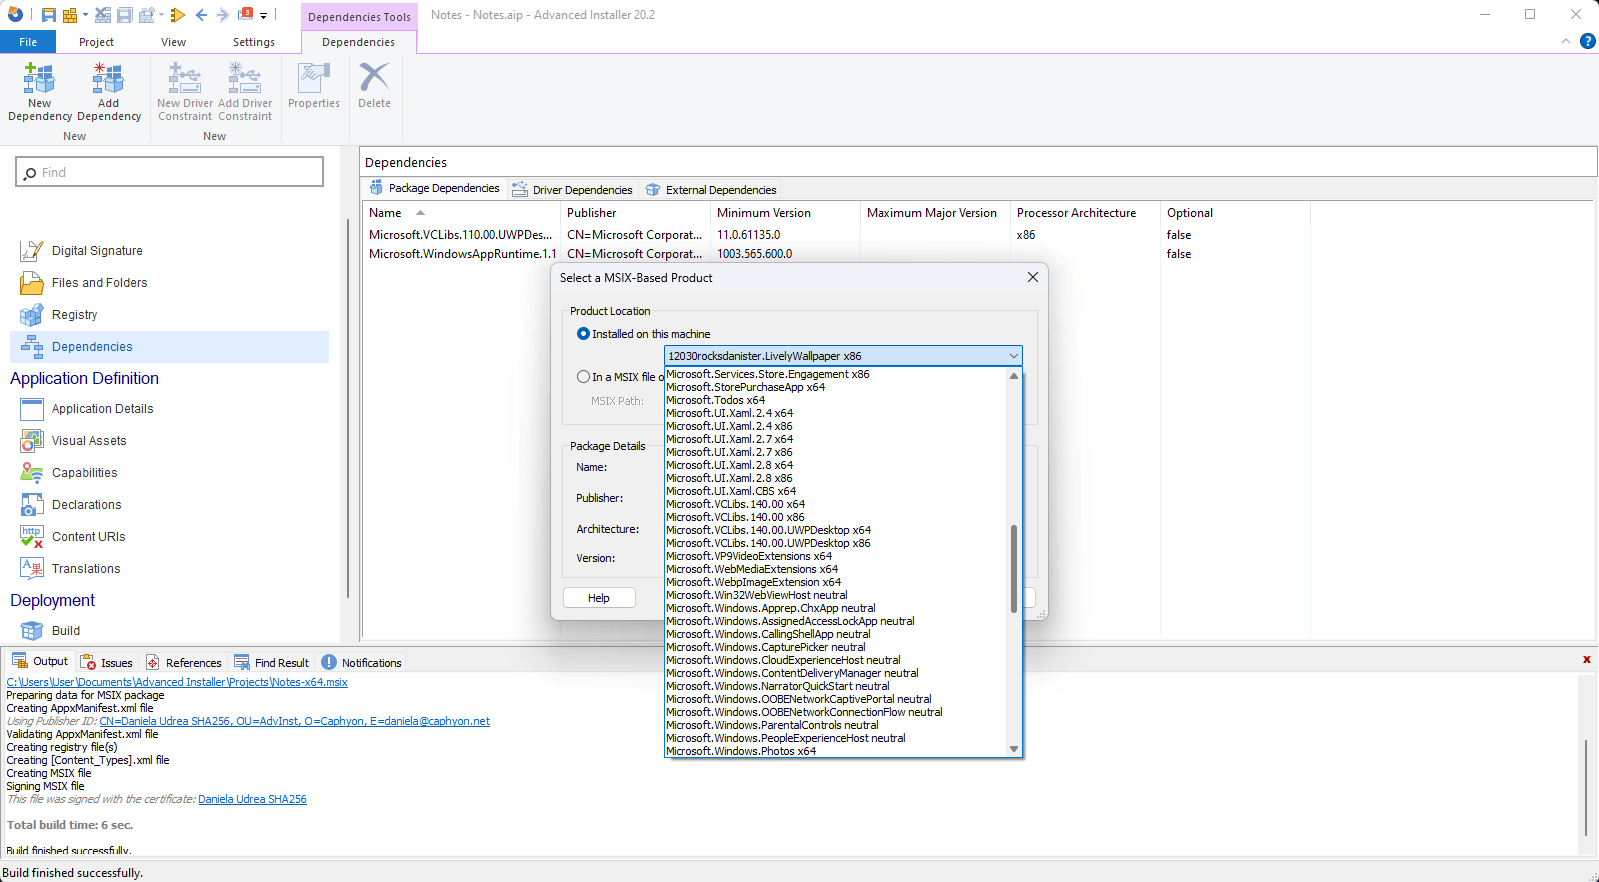Click the output panel vertical scrollbar

[x=1586, y=786]
